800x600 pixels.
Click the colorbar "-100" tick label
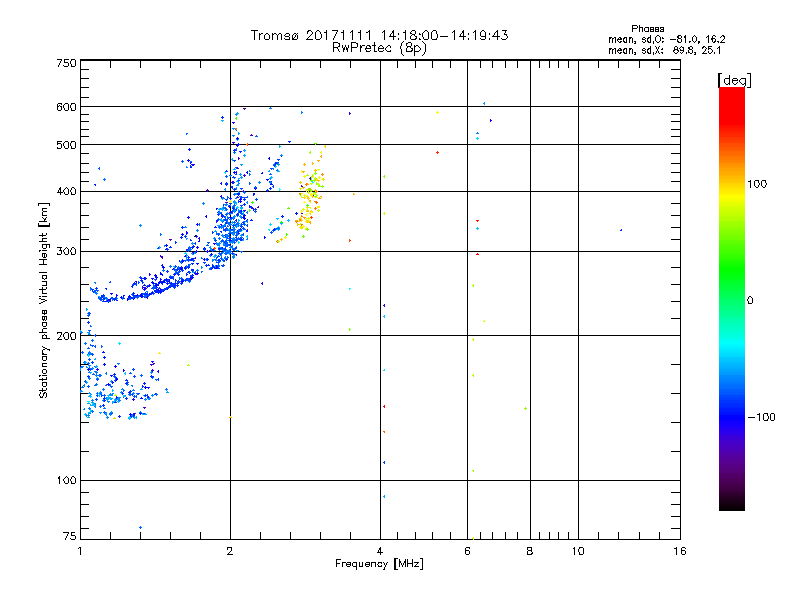click(x=761, y=417)
